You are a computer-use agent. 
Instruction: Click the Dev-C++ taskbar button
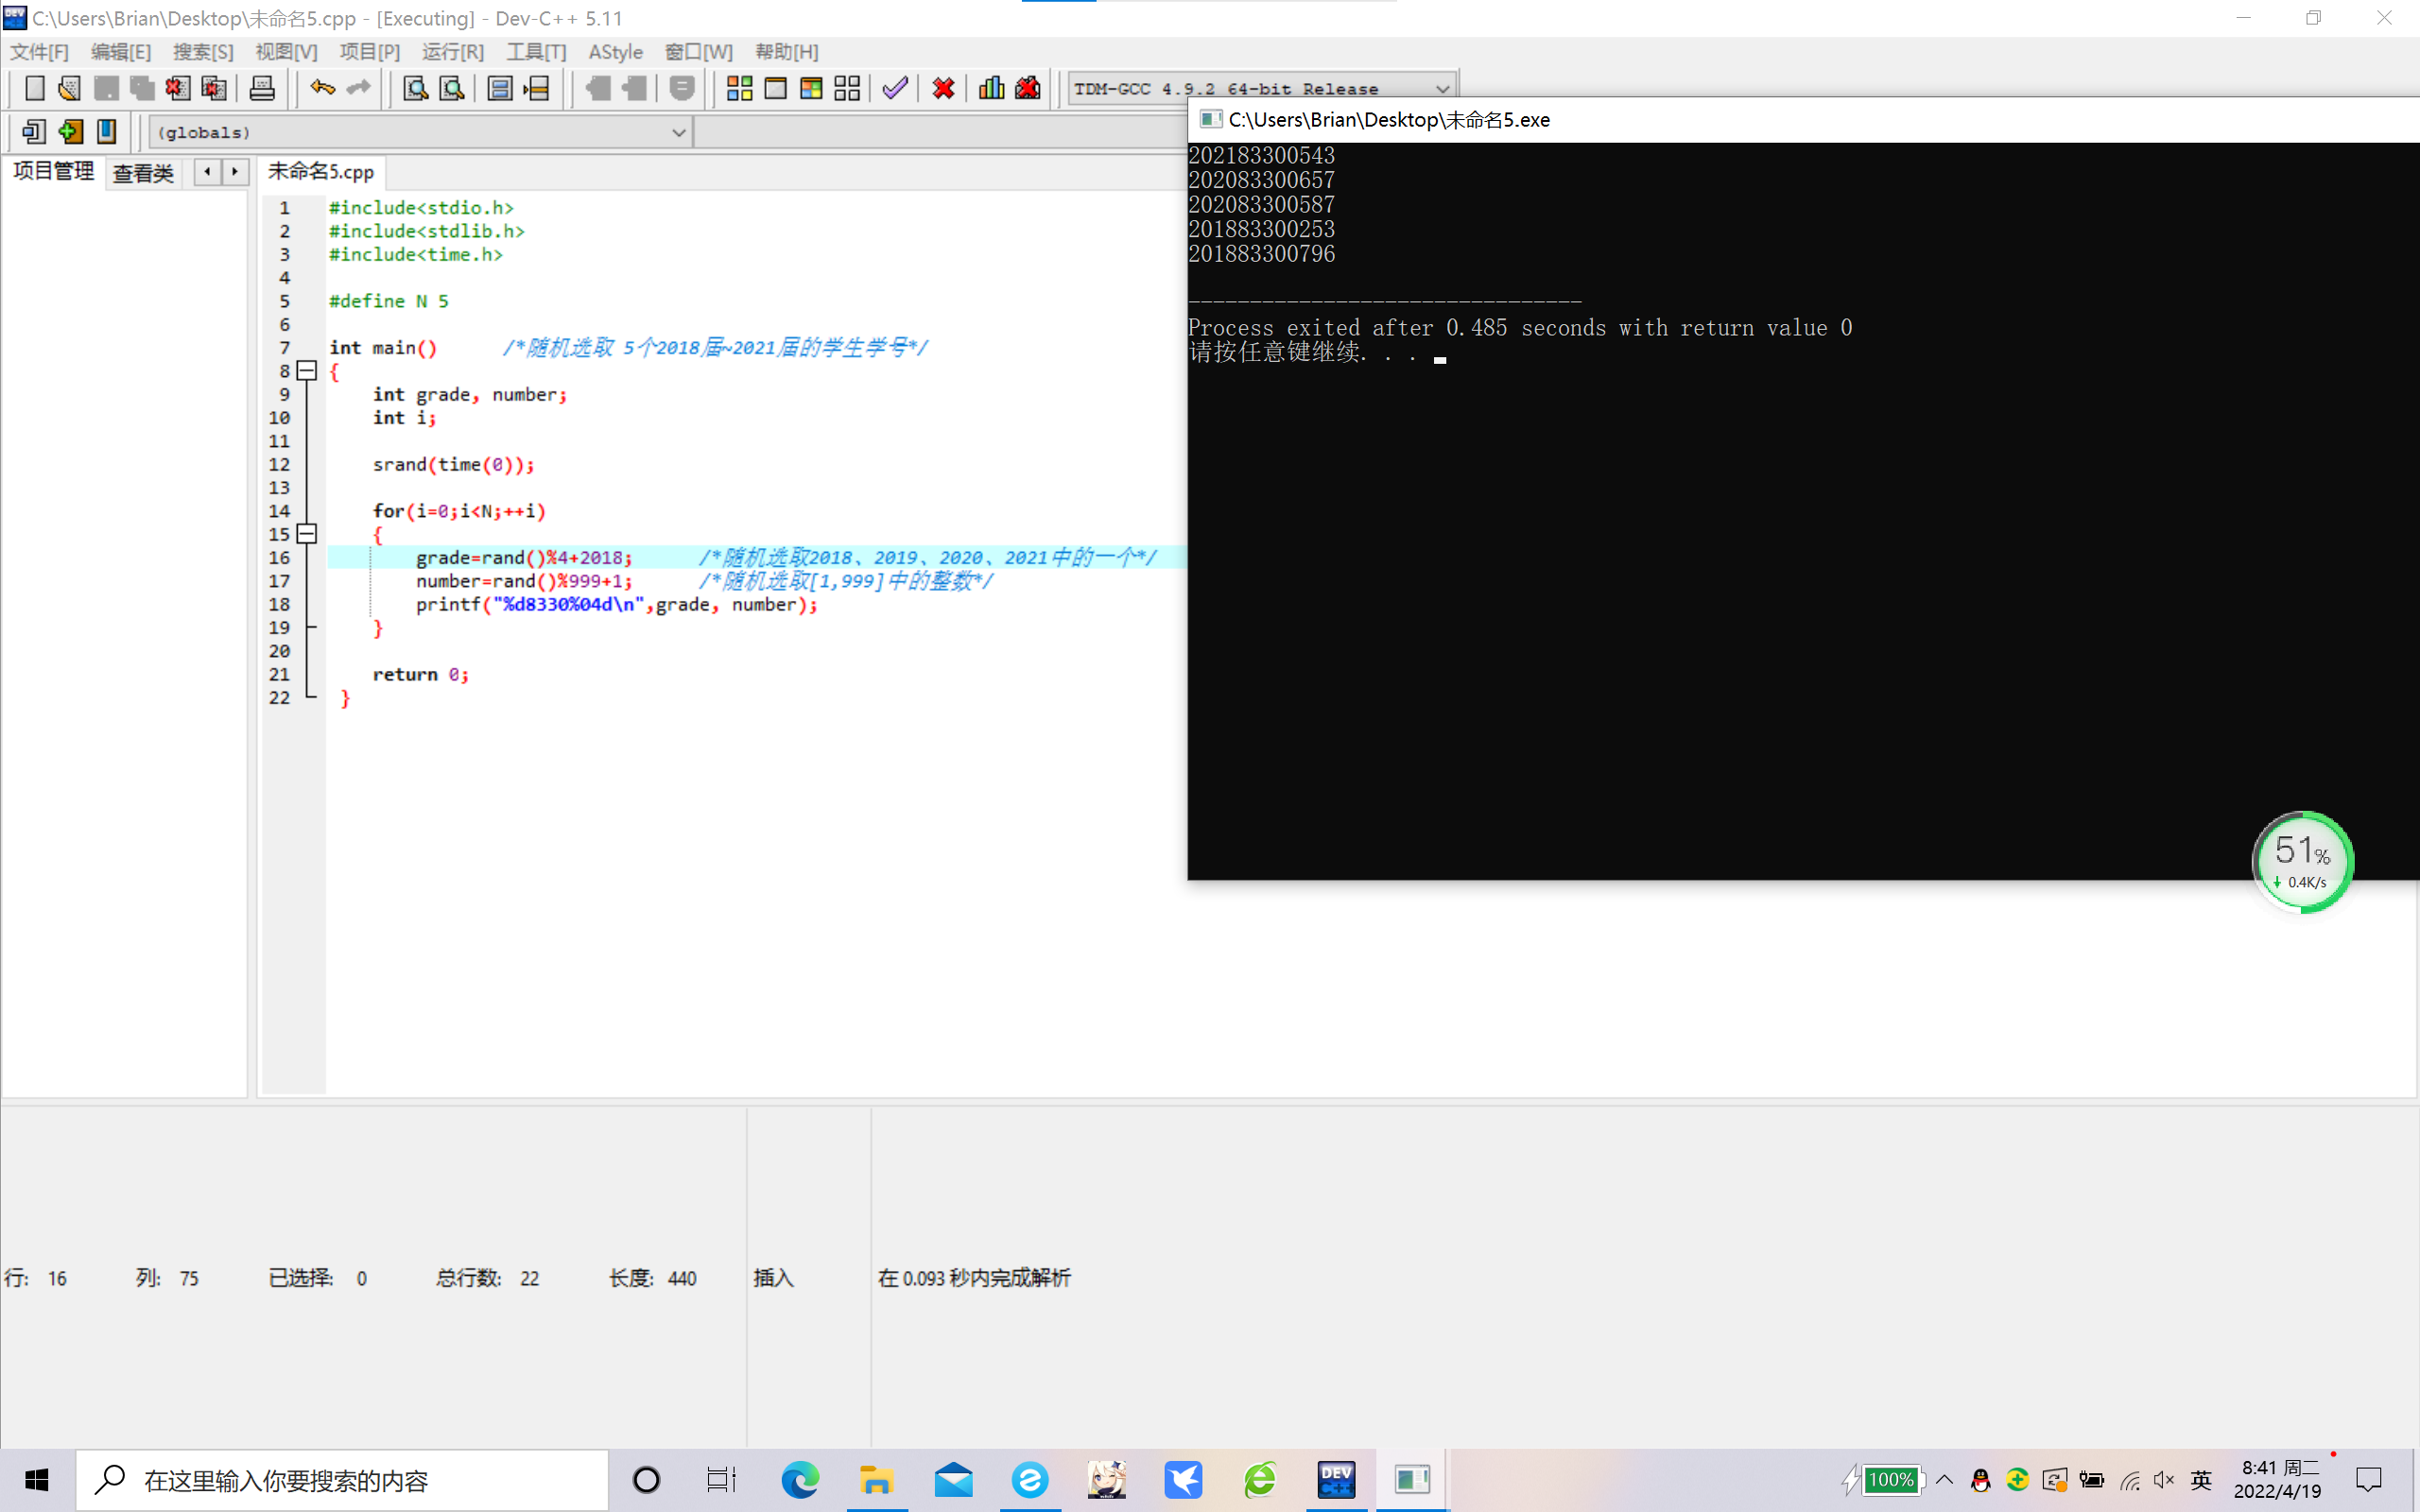point(1336,1479)
